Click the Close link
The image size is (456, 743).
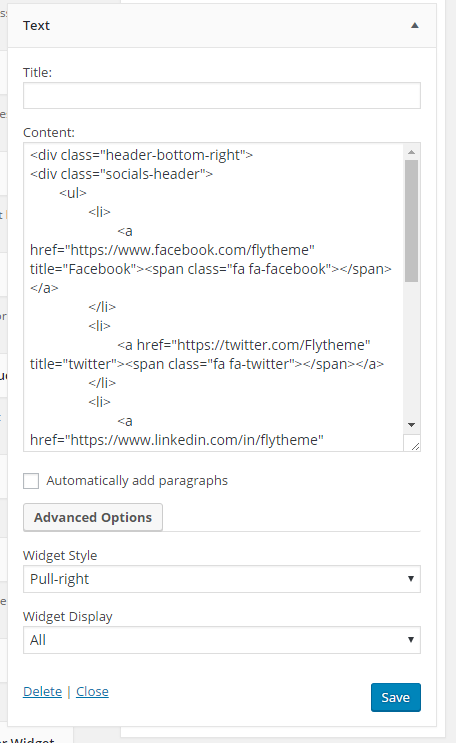pos(92,692)
